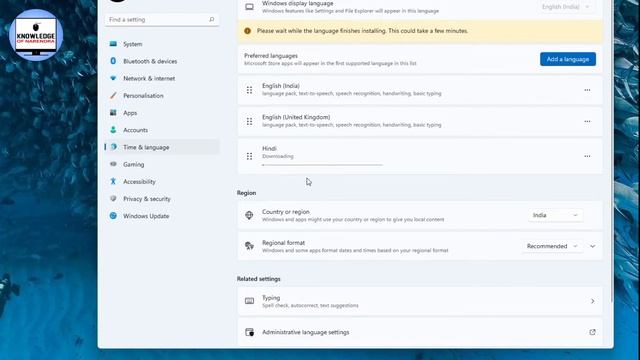Open Typing settings chevron
The width and height of the screenshot is (640, 360).
[593, 301]
